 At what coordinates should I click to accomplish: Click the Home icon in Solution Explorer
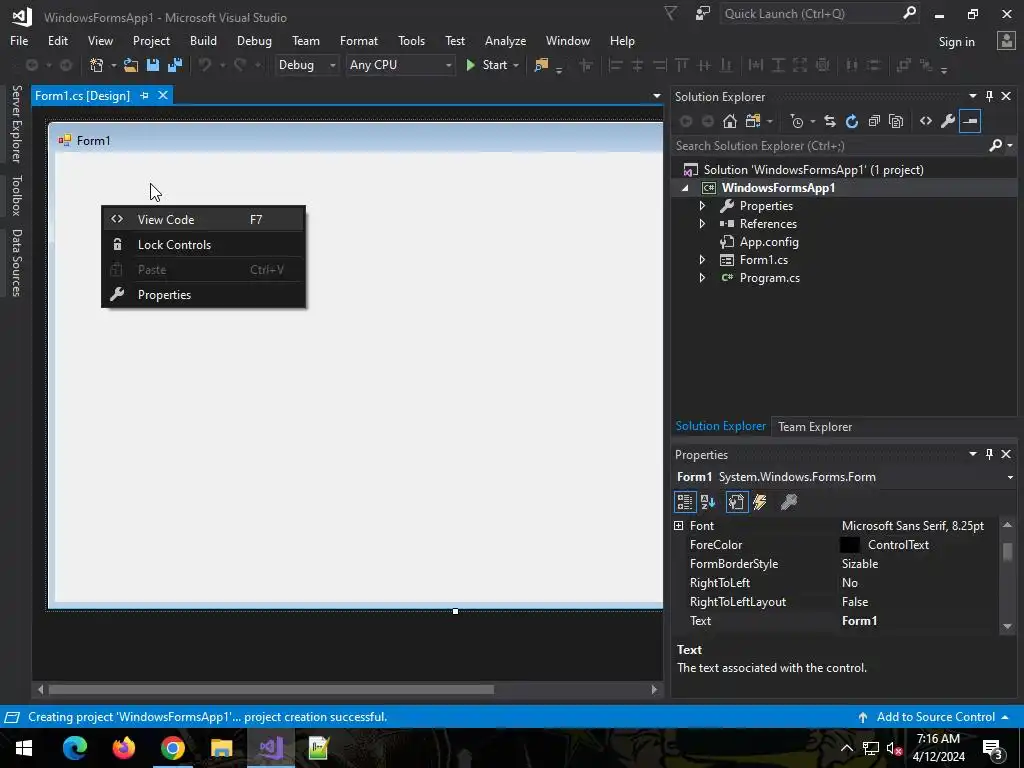click(x=729, y=121)
